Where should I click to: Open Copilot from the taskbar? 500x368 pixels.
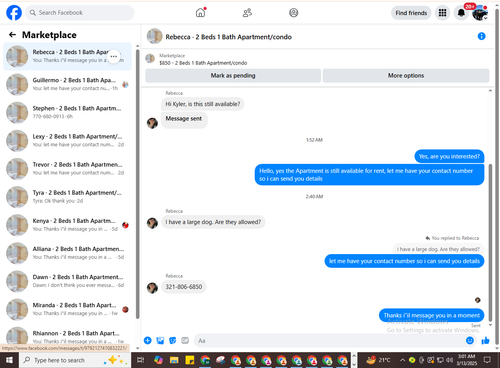(158, 360)
